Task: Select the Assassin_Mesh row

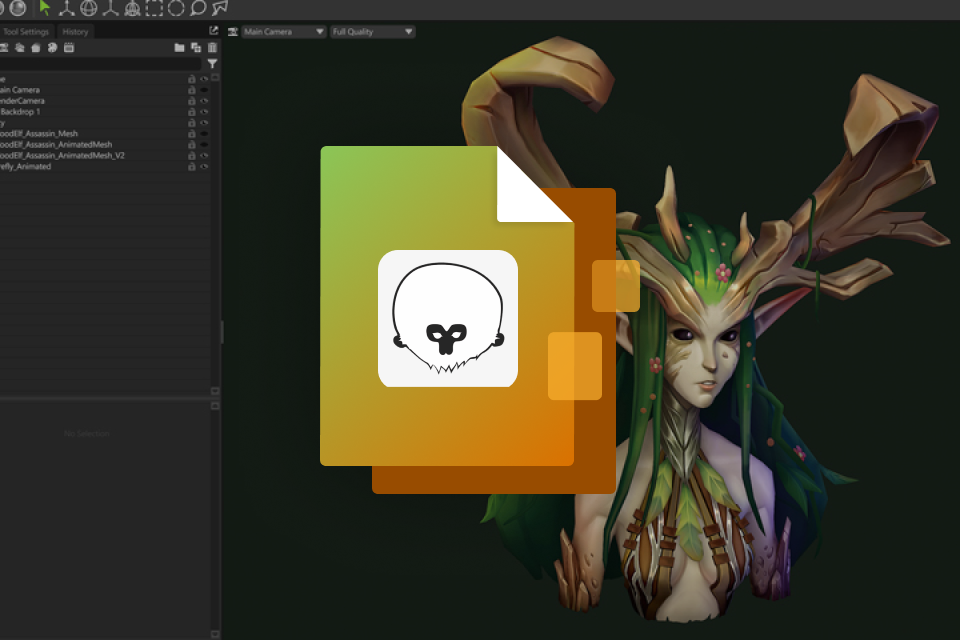Action: point(105,134)
